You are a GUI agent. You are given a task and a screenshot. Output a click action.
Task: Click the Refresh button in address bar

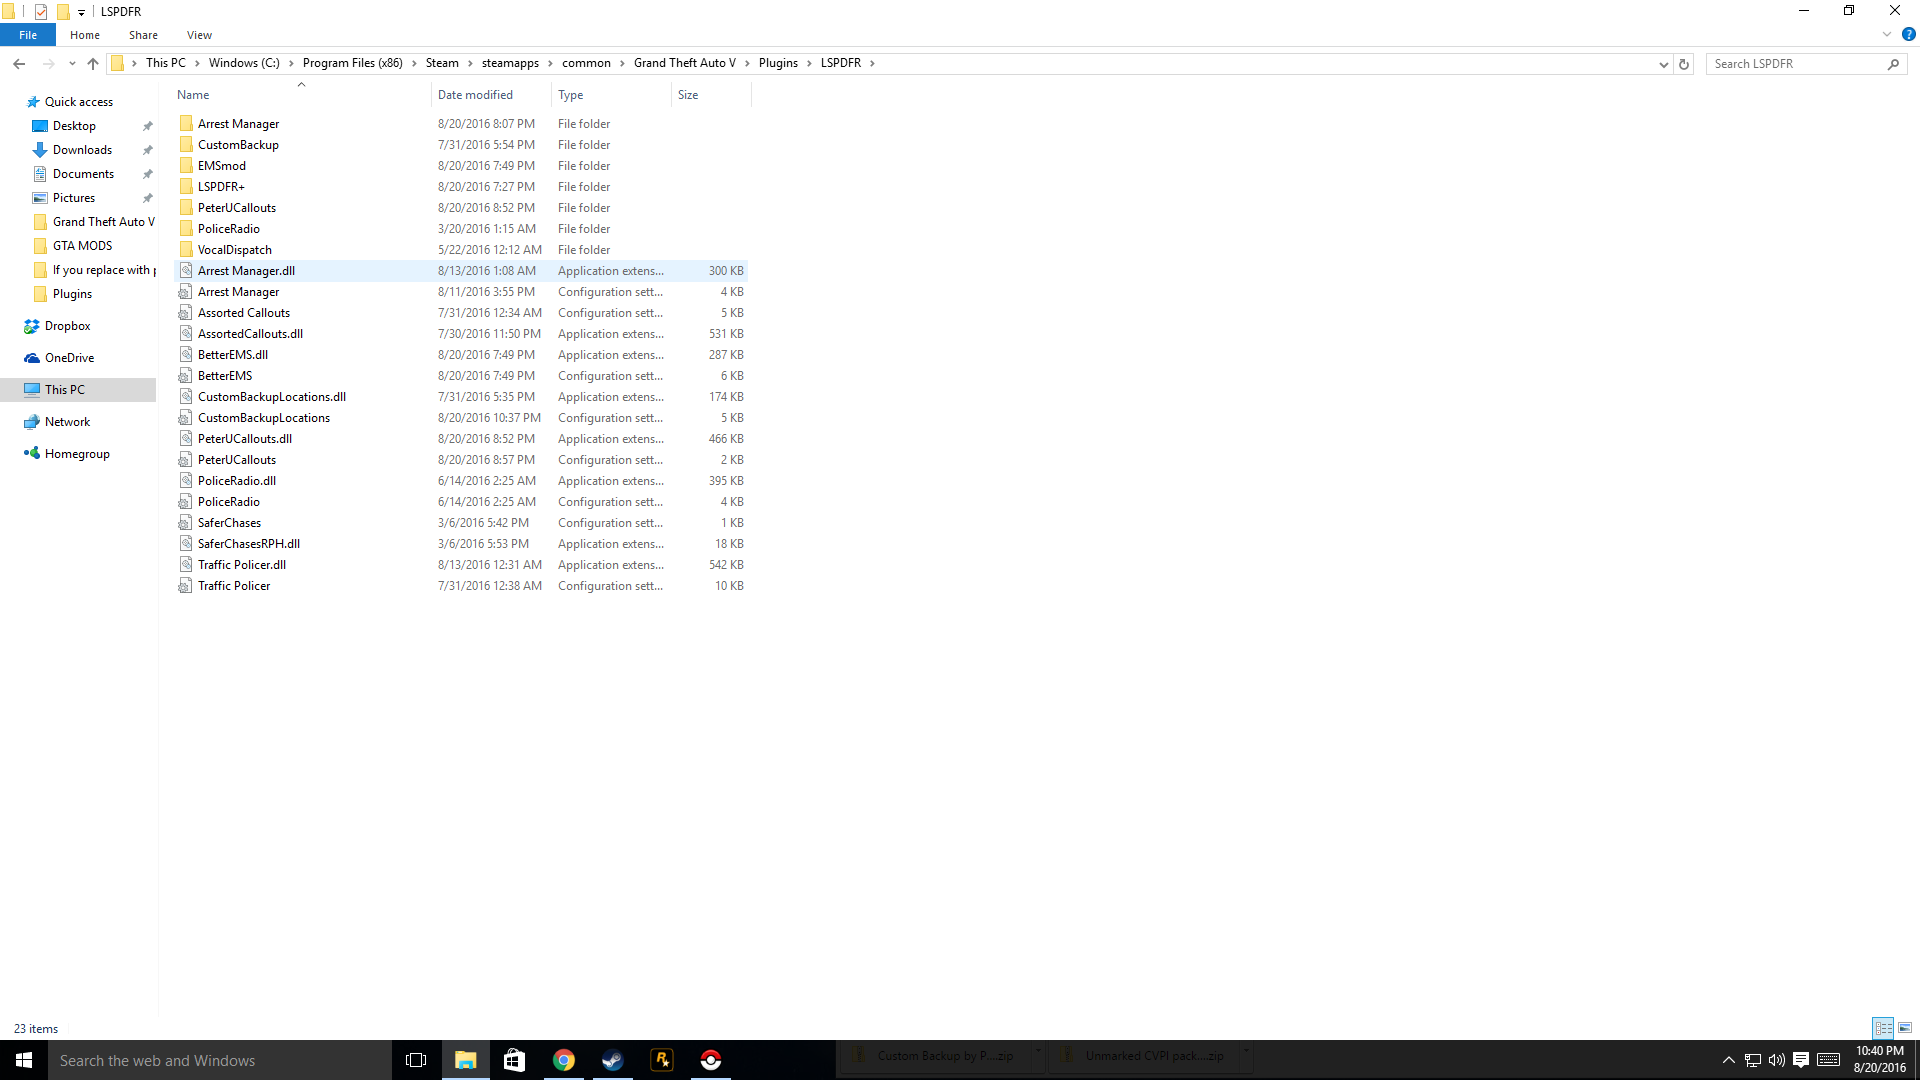tap(1684, 64)
